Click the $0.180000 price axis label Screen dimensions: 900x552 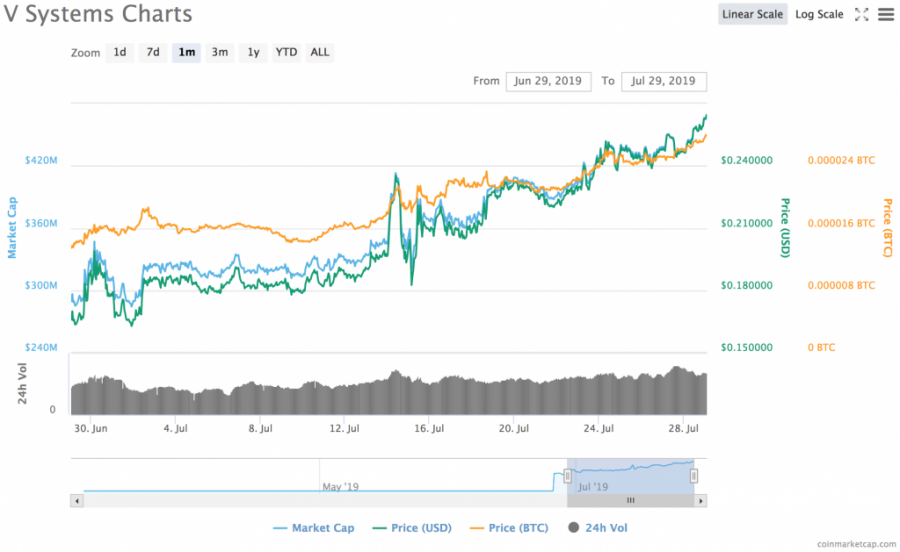[747, 285]
